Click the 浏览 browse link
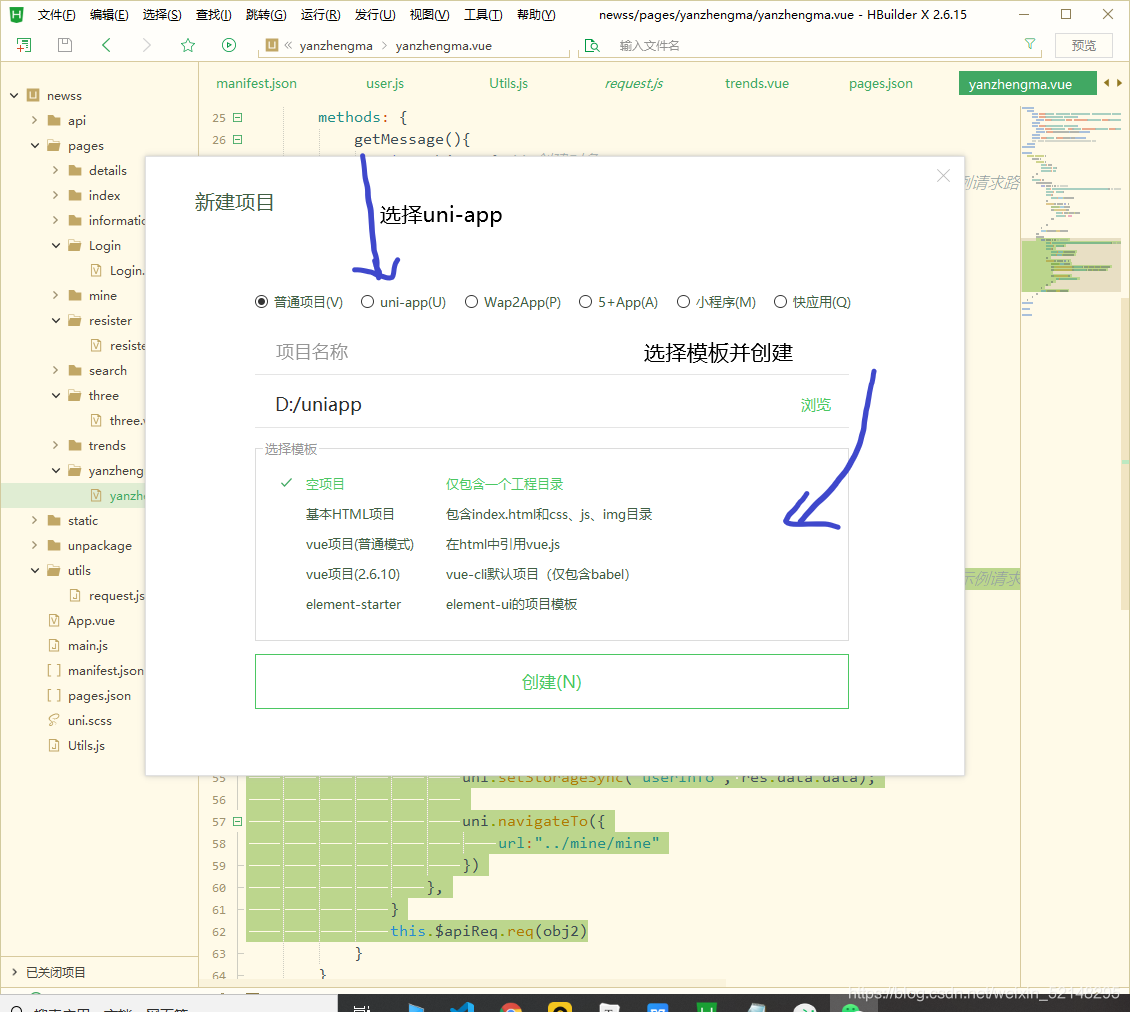Viewport: 1130px width, 1012px height. pos(816,405)
